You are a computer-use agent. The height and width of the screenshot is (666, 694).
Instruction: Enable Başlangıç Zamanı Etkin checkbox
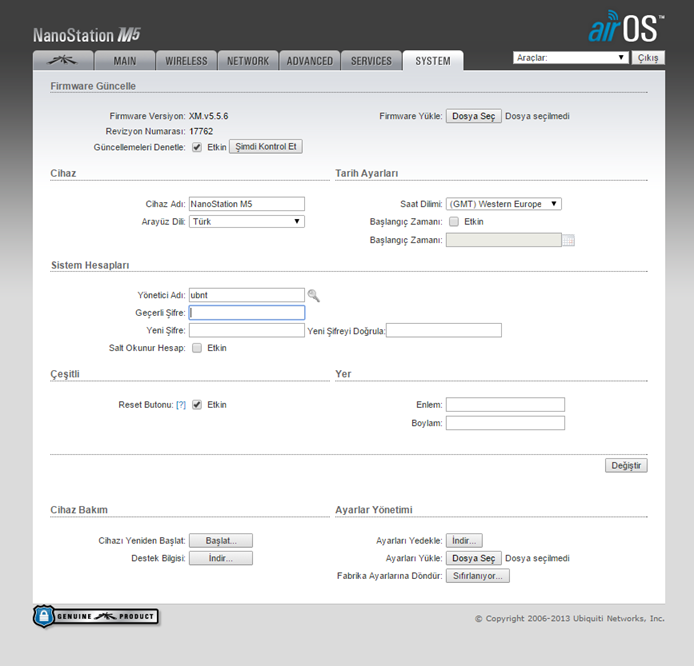click(x=454, y=222)
